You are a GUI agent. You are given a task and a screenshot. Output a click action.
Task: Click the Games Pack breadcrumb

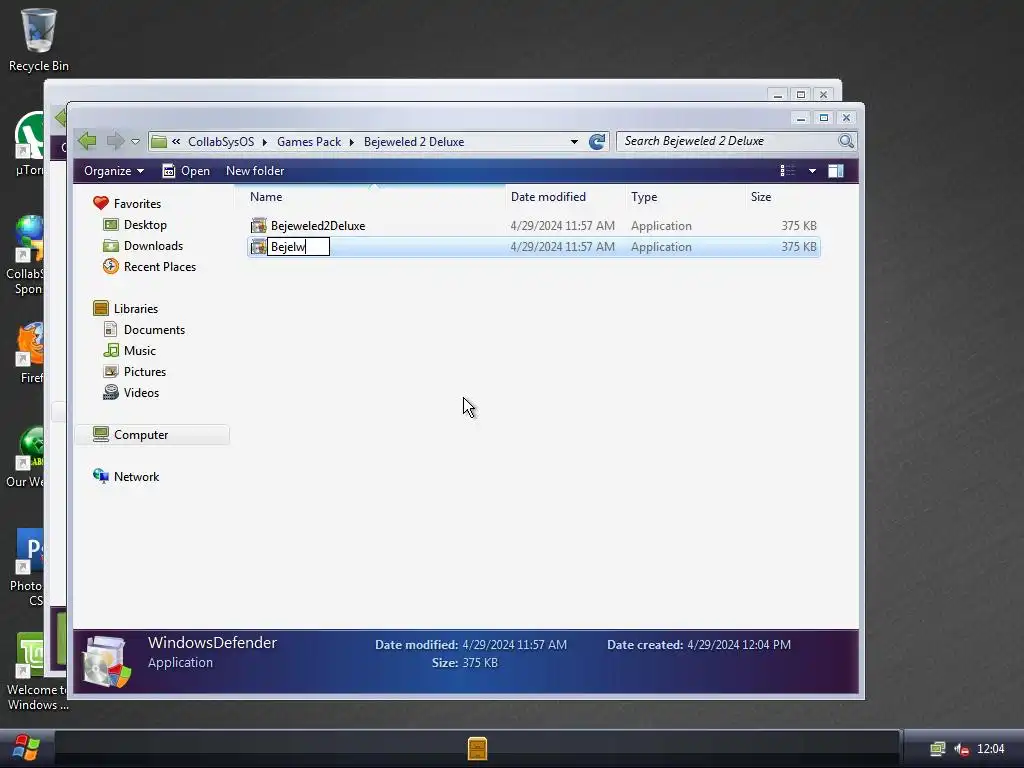309,142
